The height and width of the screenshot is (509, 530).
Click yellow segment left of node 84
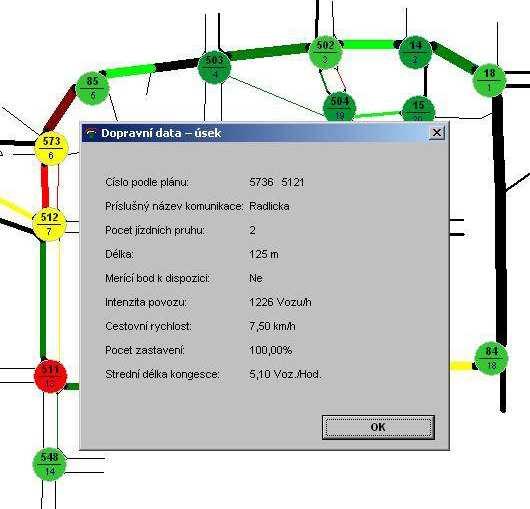pos(462,365)
